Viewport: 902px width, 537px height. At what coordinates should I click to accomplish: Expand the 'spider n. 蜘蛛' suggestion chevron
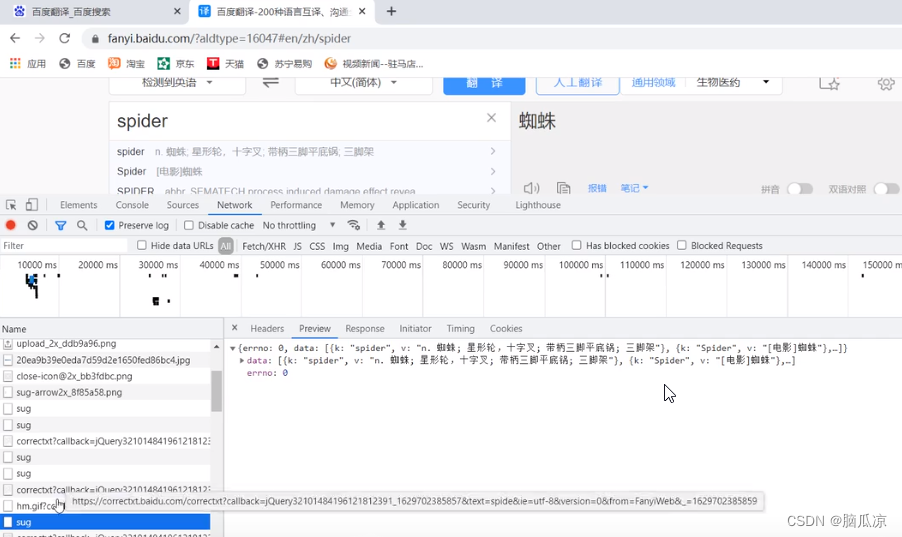click(x=493, y=151)
